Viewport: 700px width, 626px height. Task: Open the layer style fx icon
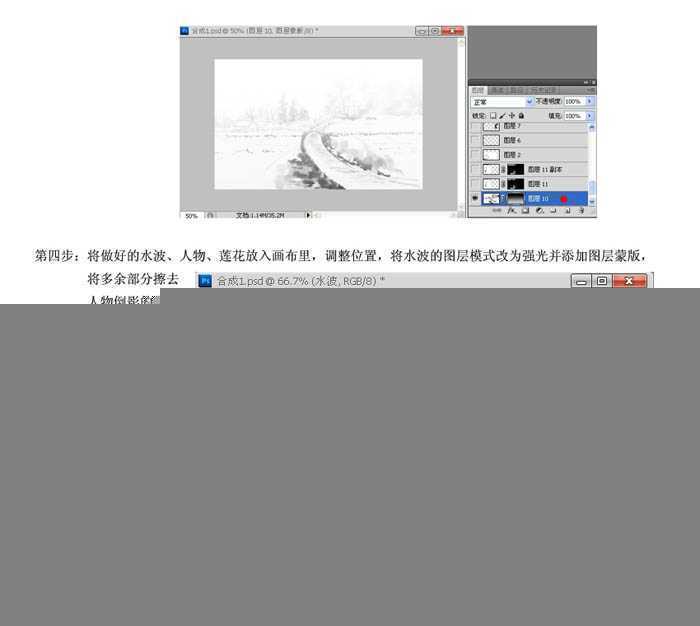[x=512, y=211]
